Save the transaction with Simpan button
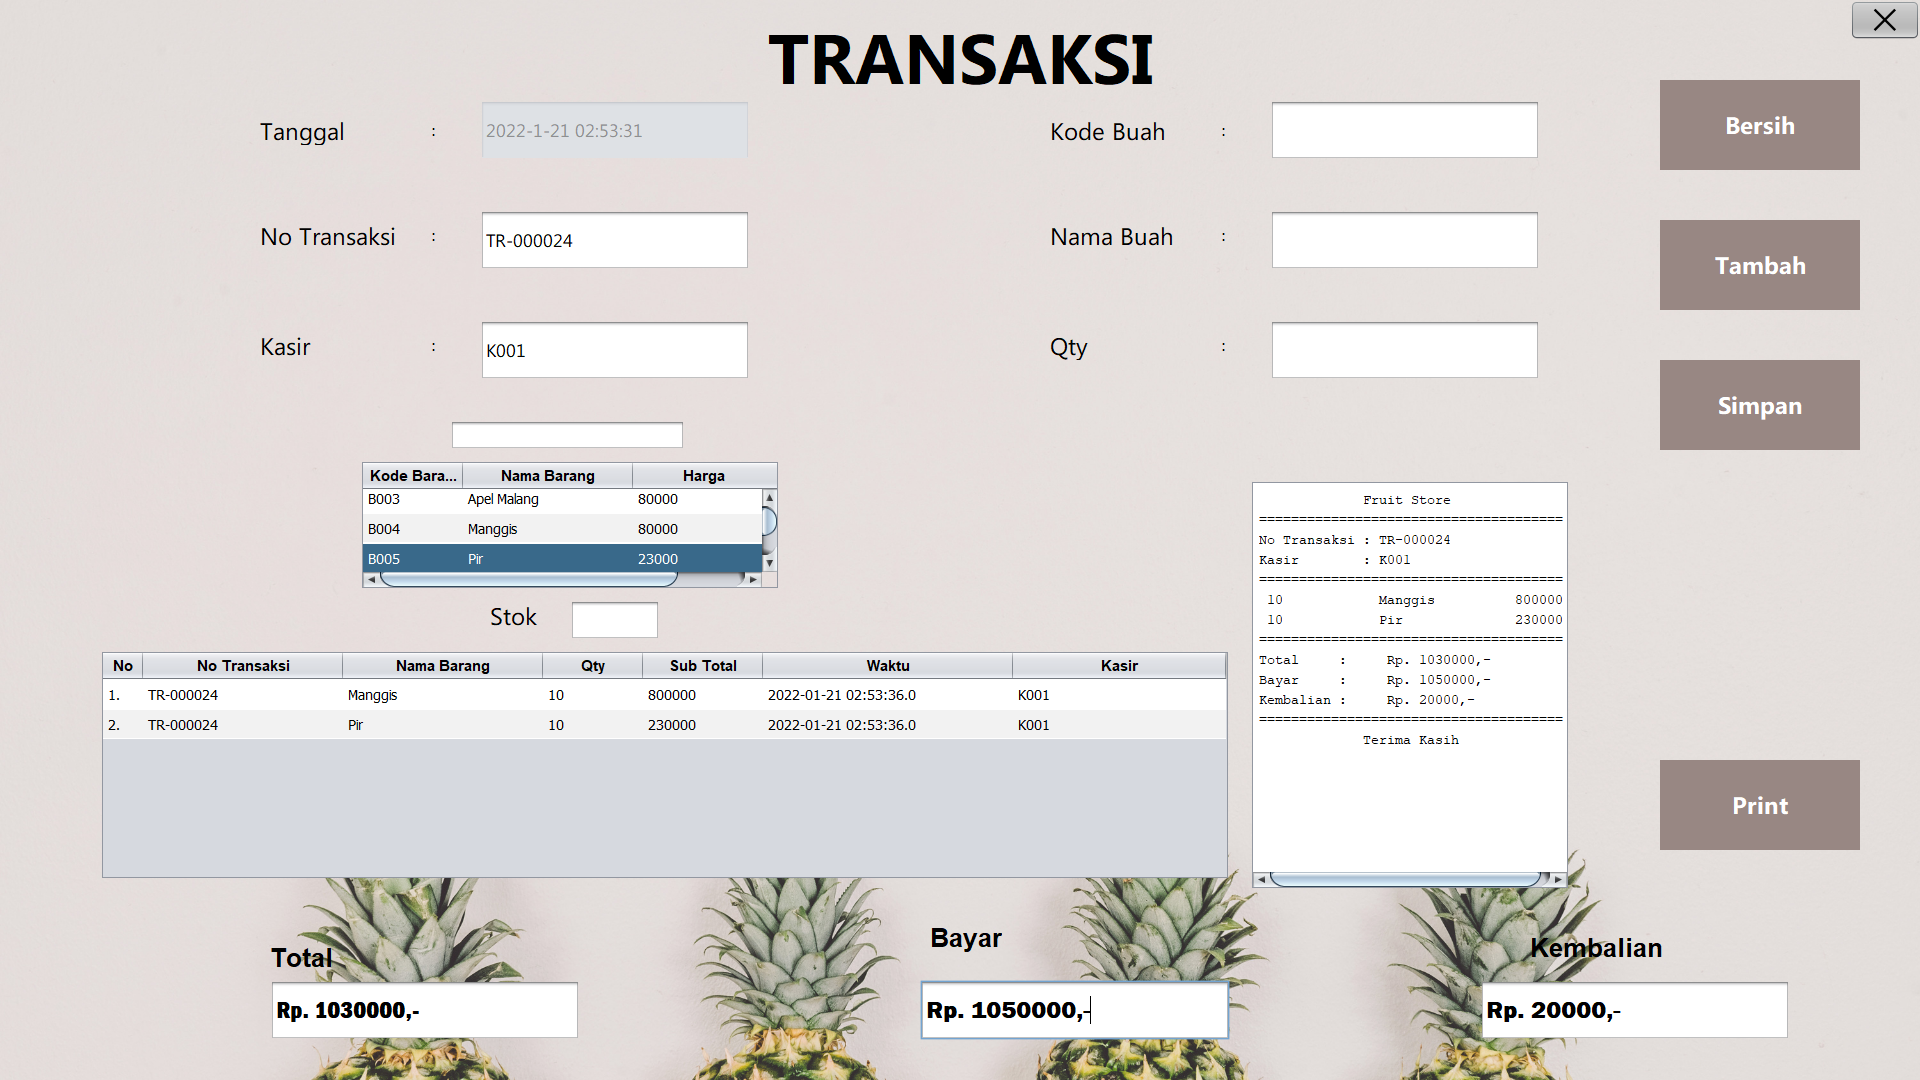1920x1080 pixels. point(1759,405)
